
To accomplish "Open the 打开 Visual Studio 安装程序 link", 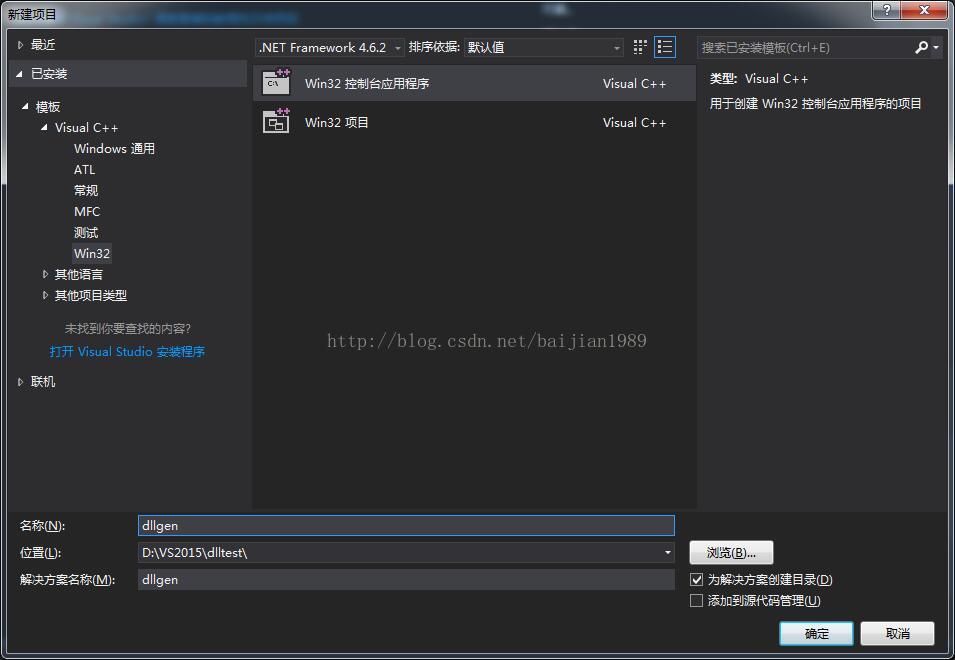I will 127,351.
